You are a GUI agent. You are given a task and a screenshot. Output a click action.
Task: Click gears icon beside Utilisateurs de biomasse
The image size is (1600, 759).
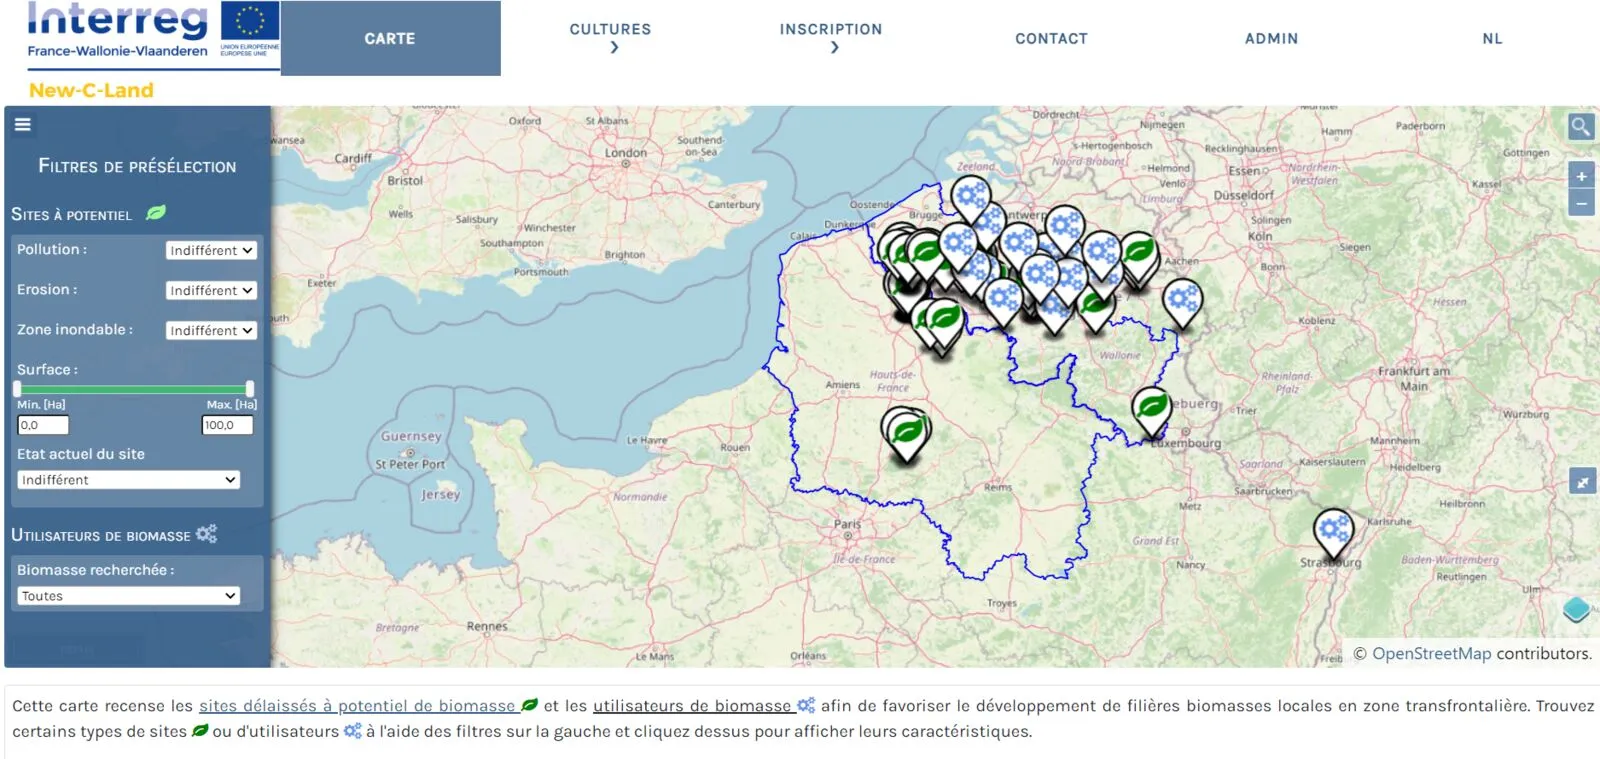(206, 534)
